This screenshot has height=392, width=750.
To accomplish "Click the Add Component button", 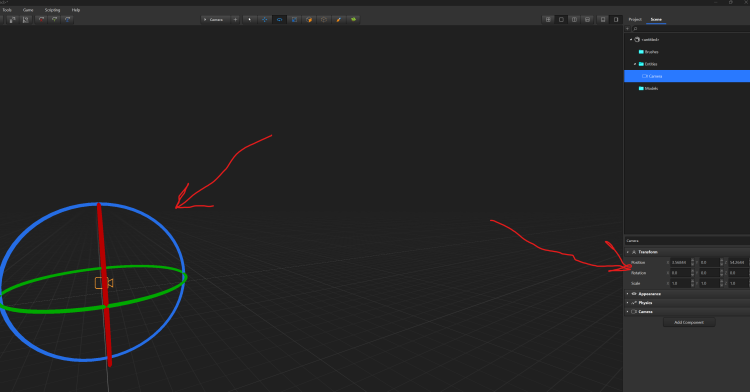I will tap(689, 323).
